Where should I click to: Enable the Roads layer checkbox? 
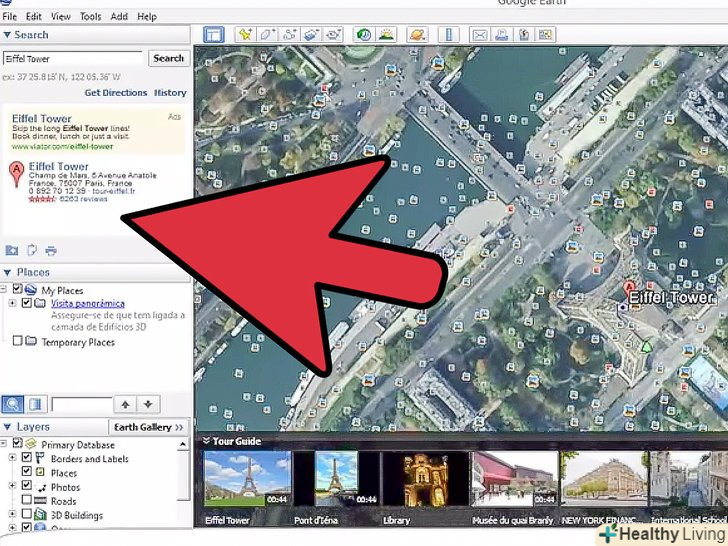coord(28,501)
